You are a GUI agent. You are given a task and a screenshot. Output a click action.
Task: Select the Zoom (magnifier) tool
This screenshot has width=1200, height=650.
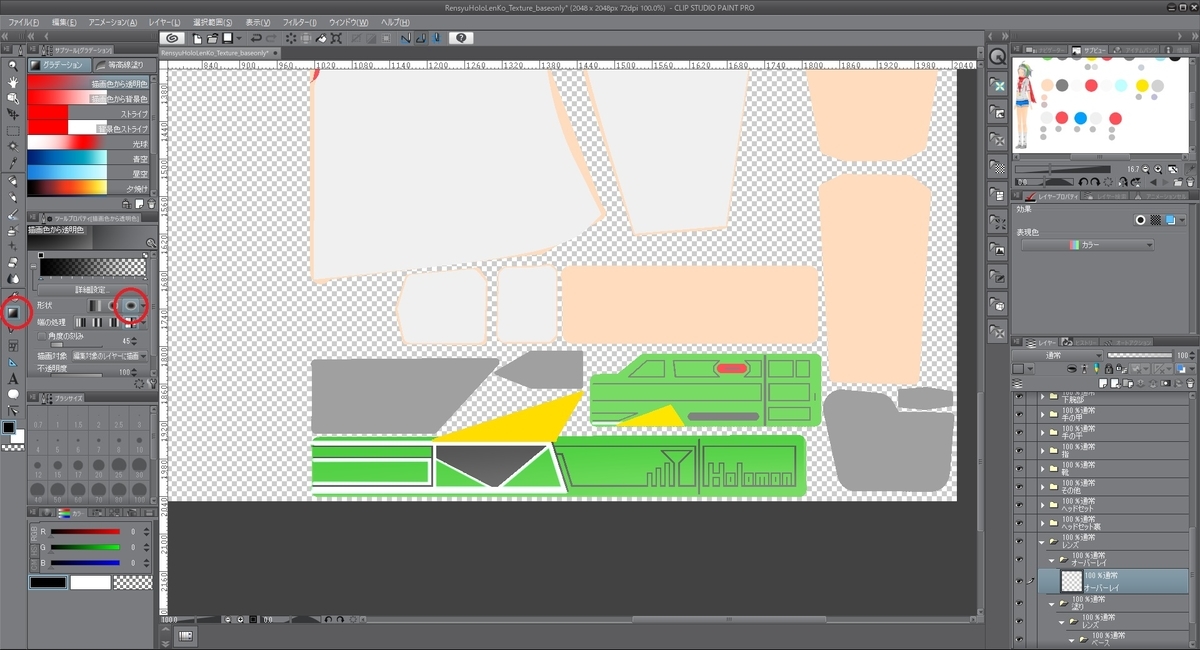click(13, 67)
